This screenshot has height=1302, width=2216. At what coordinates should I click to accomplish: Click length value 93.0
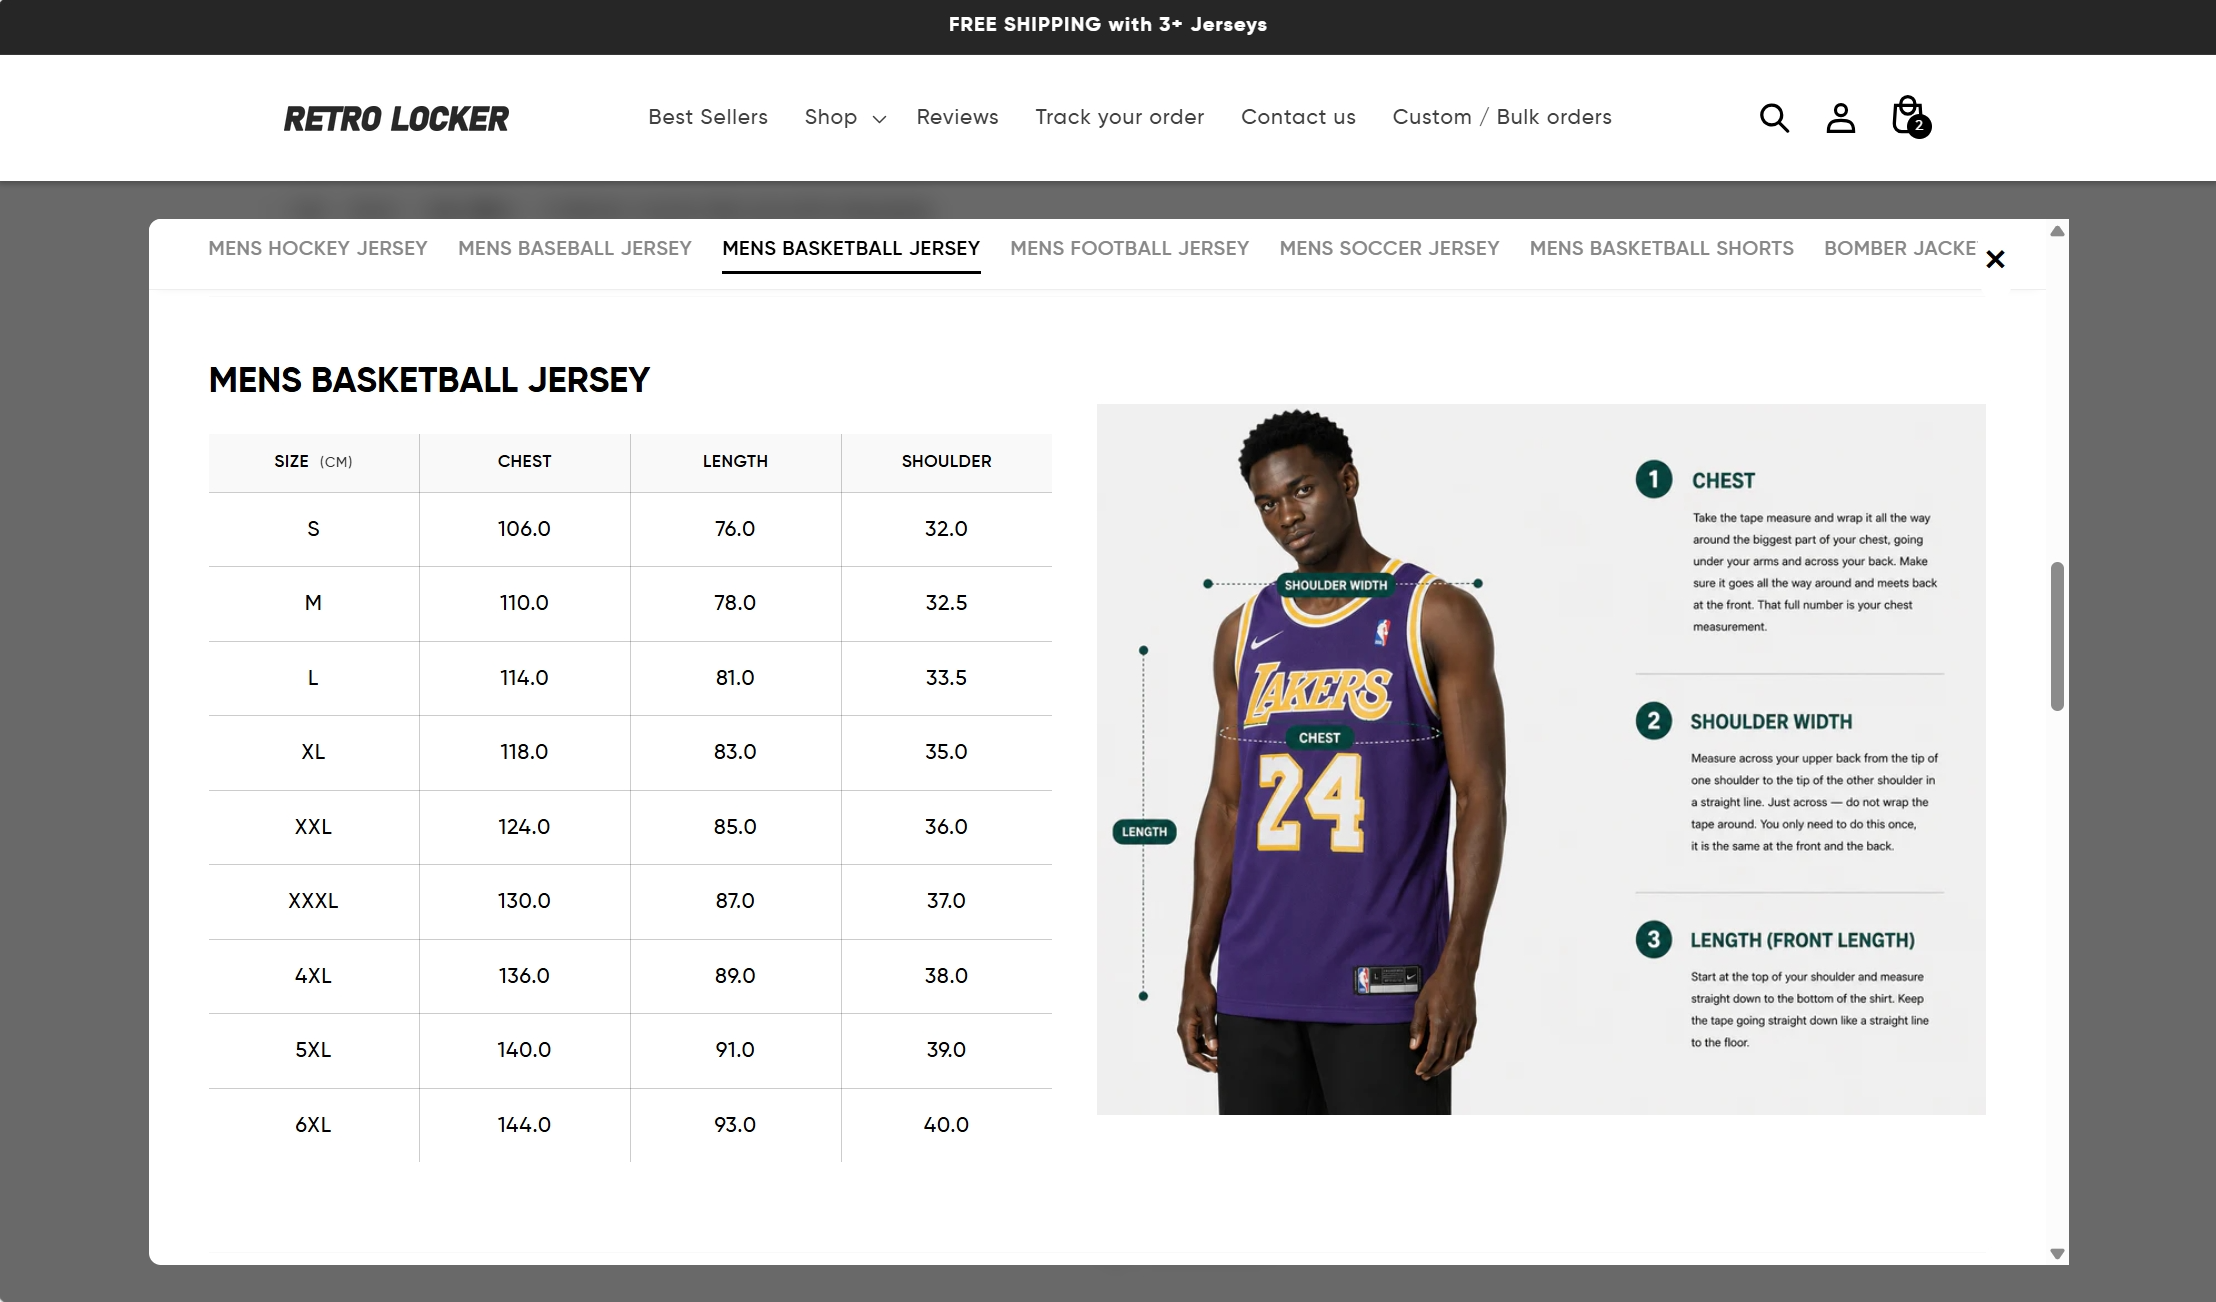[735, 1125]
